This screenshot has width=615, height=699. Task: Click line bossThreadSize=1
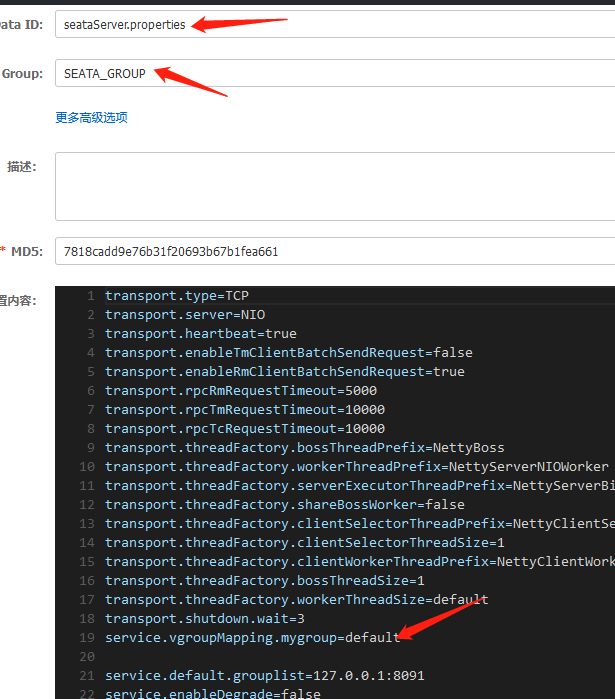(x=265, y=581)
